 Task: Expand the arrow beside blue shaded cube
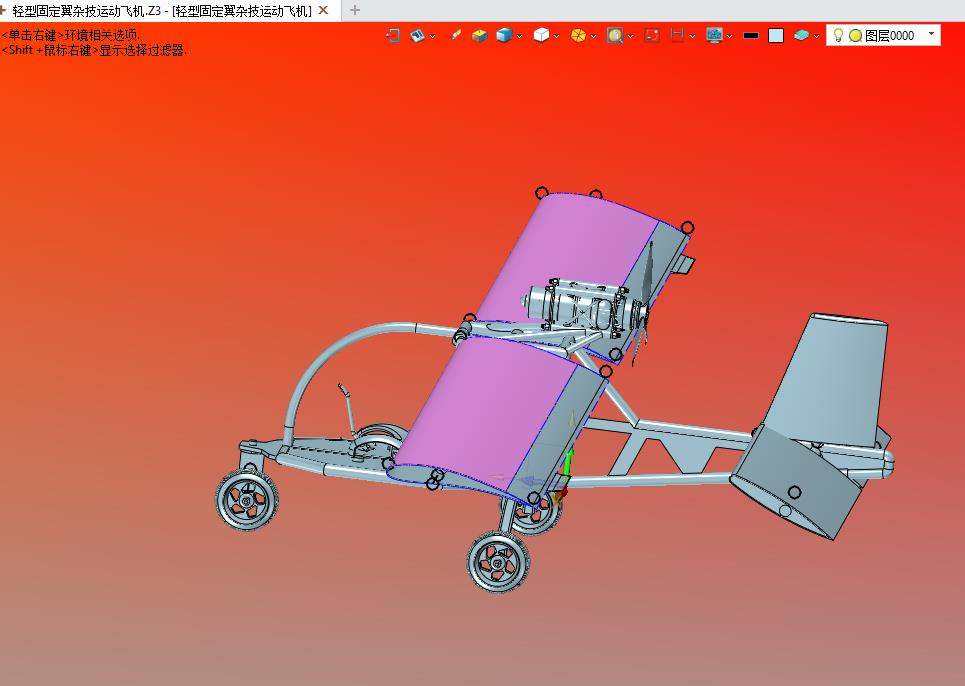click(x=520, y=36)
